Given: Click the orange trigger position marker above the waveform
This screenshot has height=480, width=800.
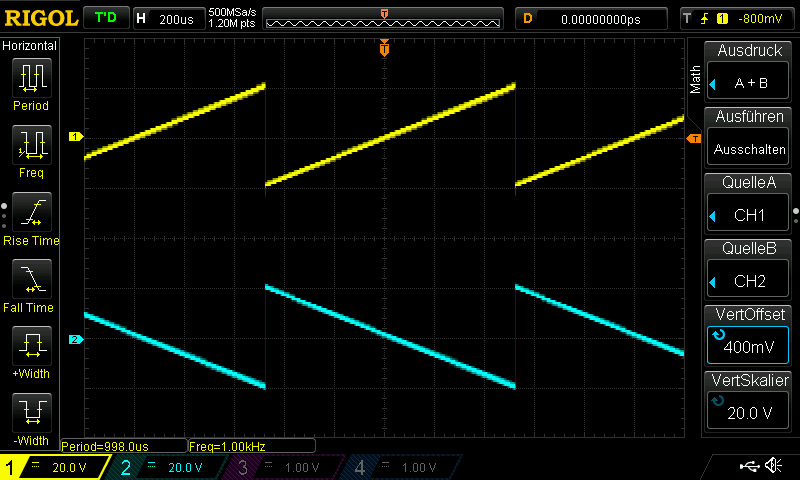Looking at the screenshot, I should click(x=384, y=48).
